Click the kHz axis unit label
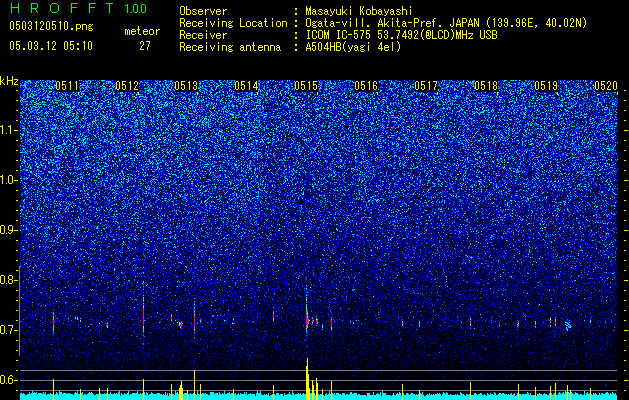The width and height of the screenshot is (629, 400). [x=9, y=81]
